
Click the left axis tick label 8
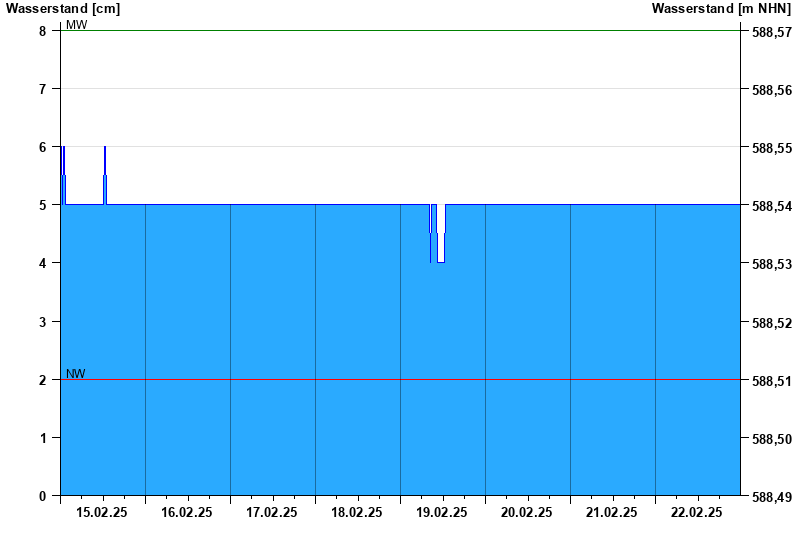tap(43, 31)
